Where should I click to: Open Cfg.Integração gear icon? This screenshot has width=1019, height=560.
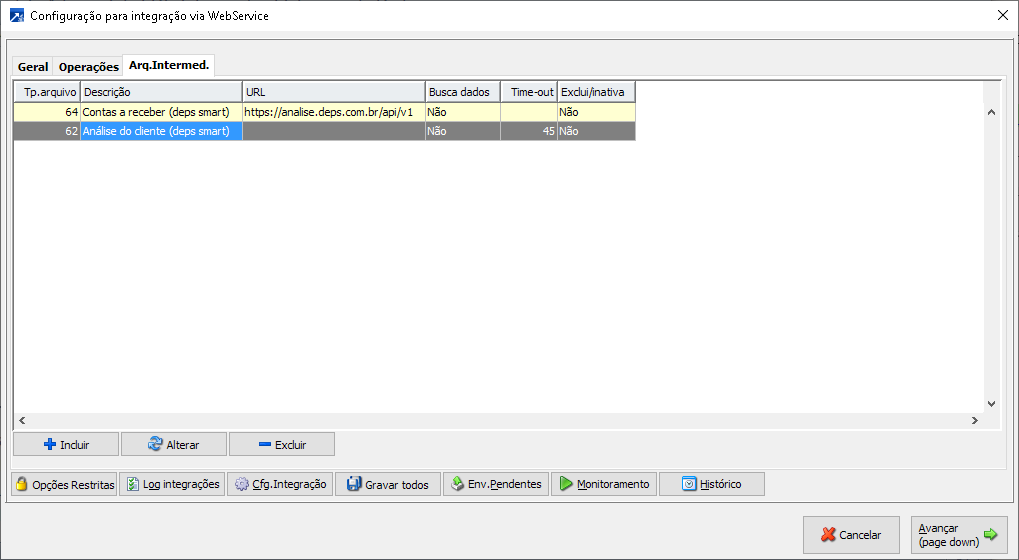pyautogui.click(x=242, y=484)
